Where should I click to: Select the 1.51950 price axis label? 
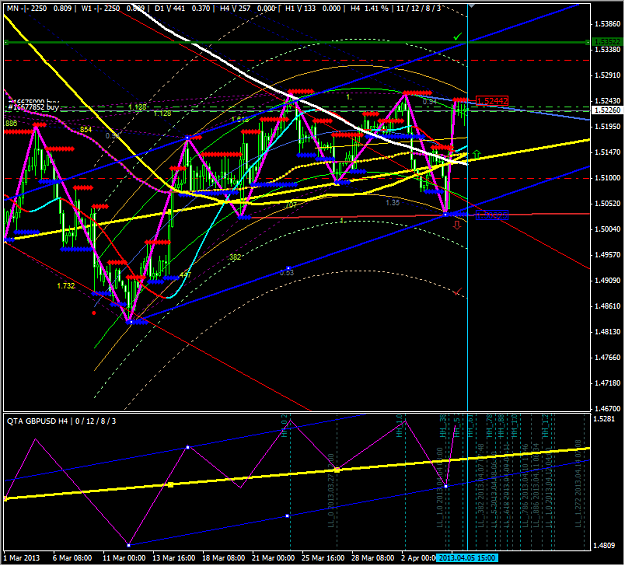pyautogui.click(x=607, y=126)
